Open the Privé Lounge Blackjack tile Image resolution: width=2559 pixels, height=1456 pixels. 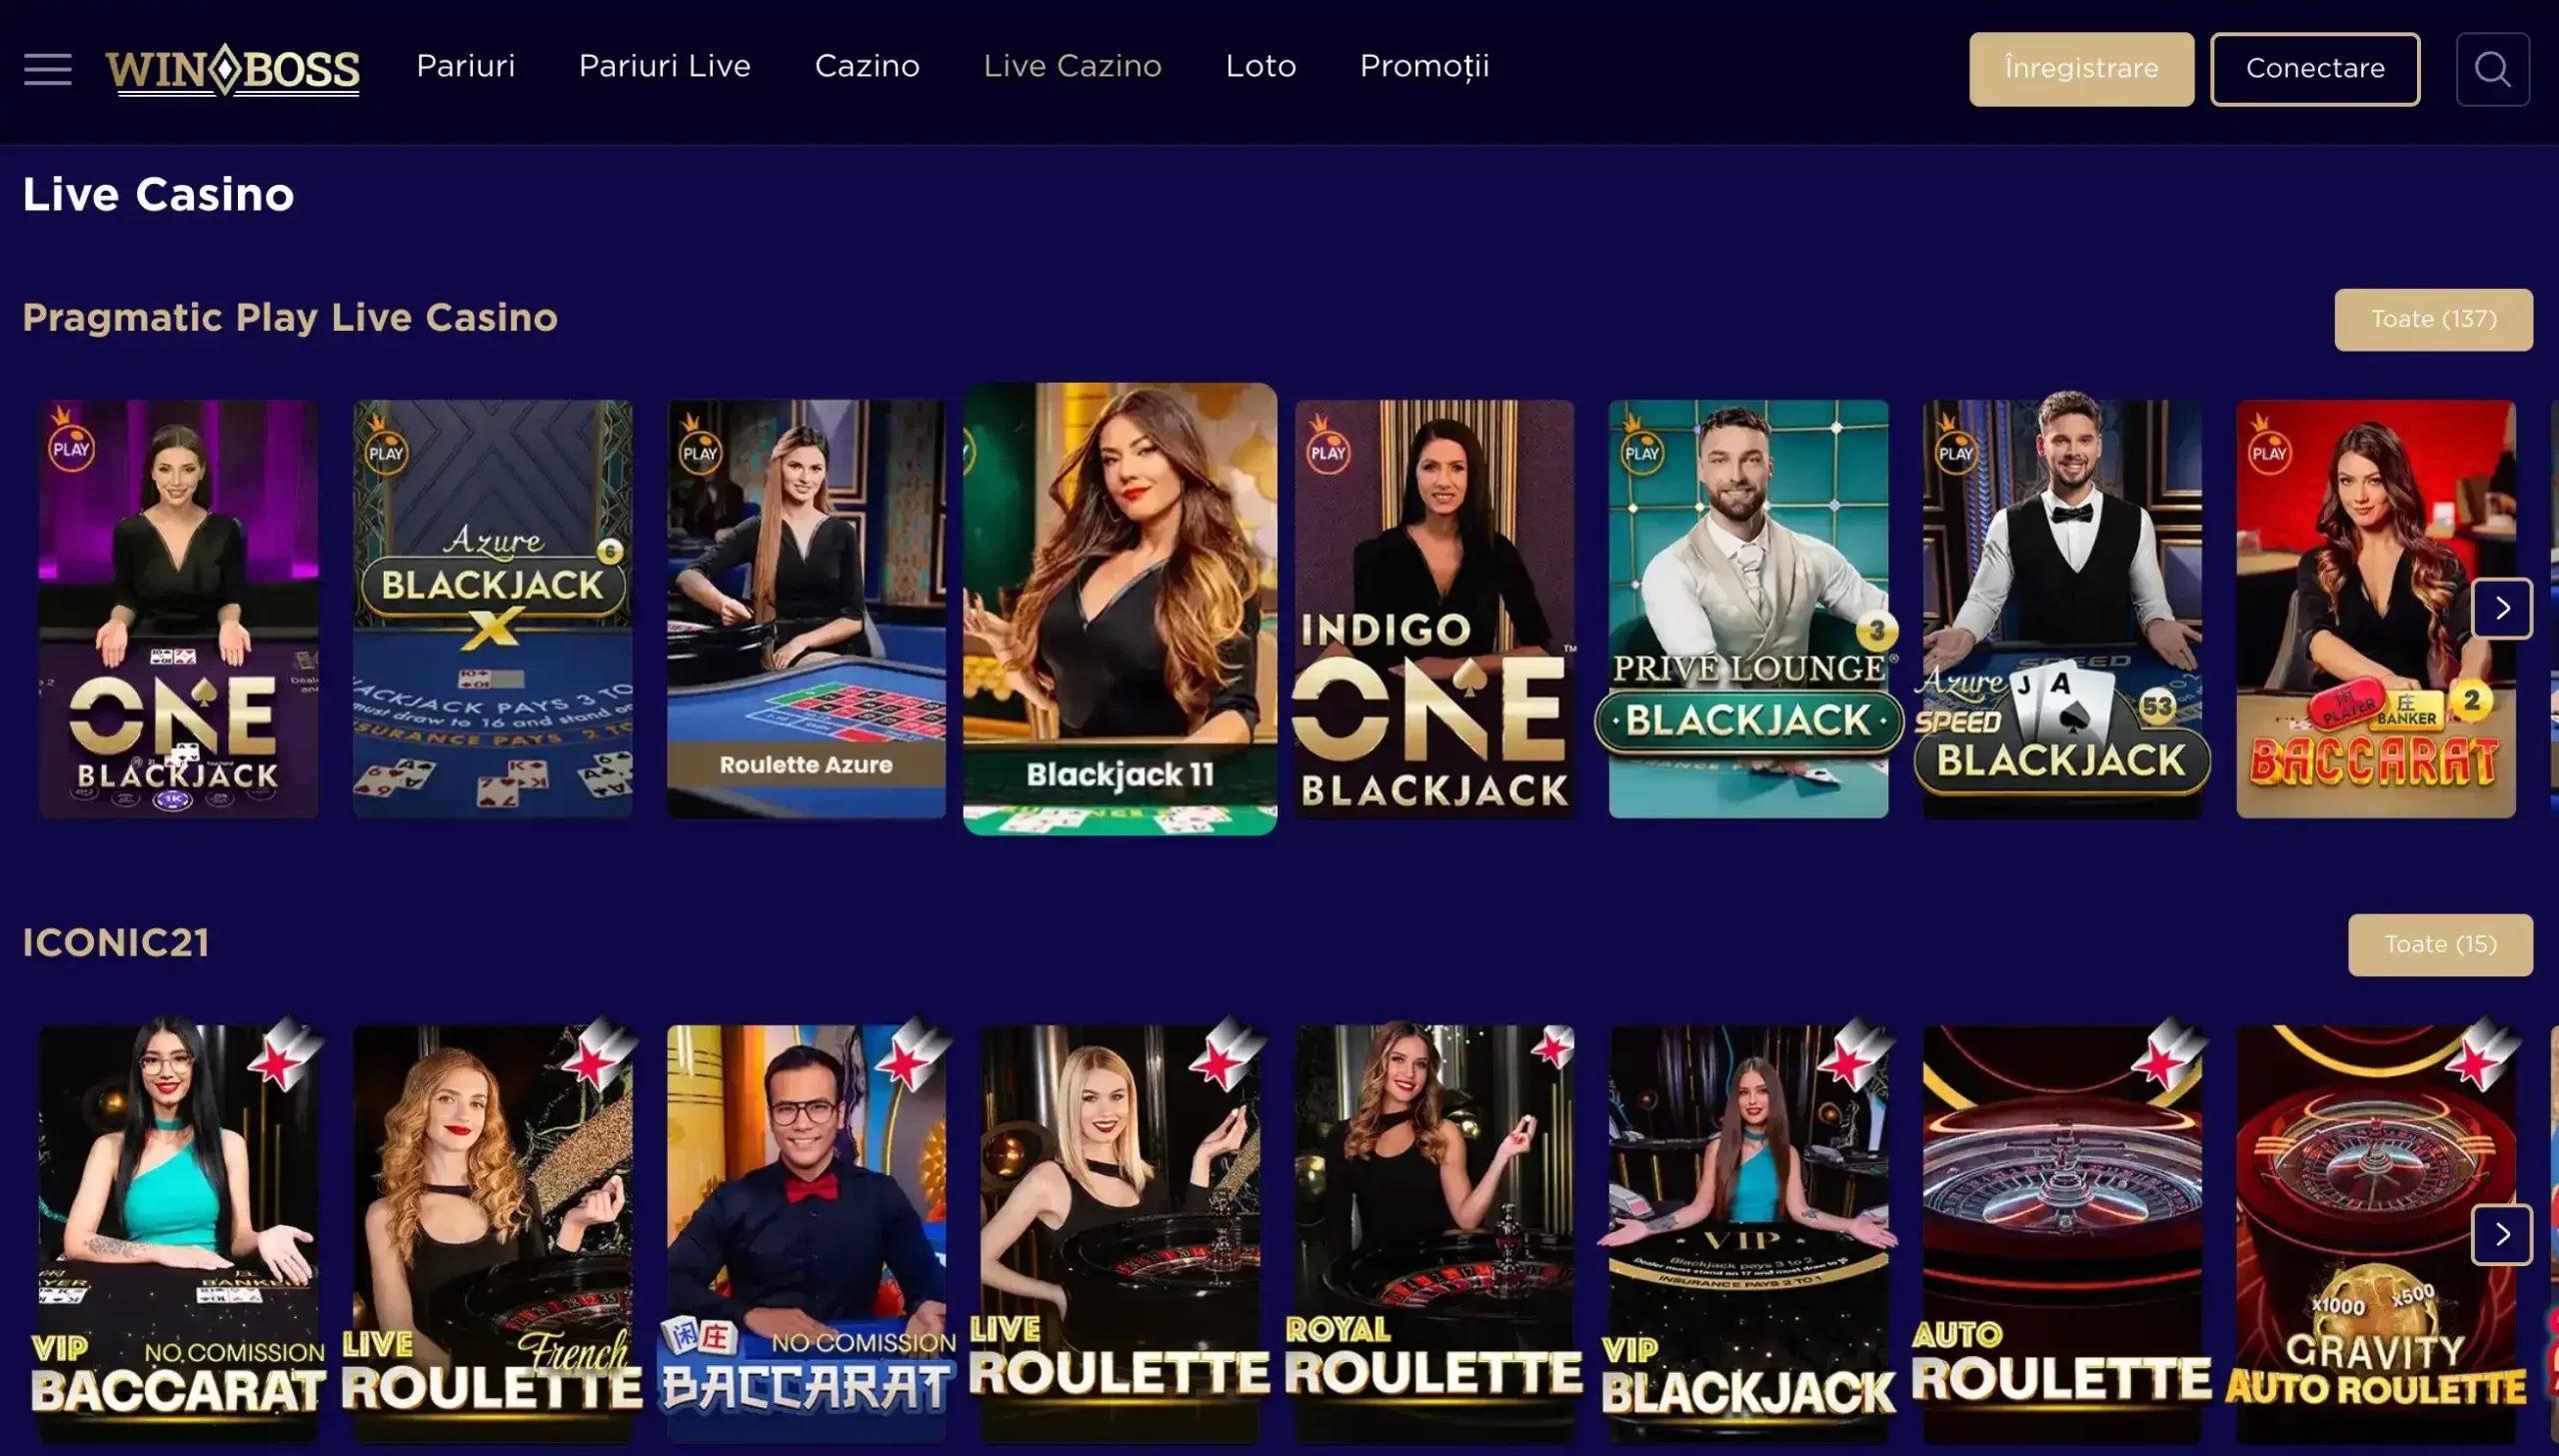point(1748,608)
